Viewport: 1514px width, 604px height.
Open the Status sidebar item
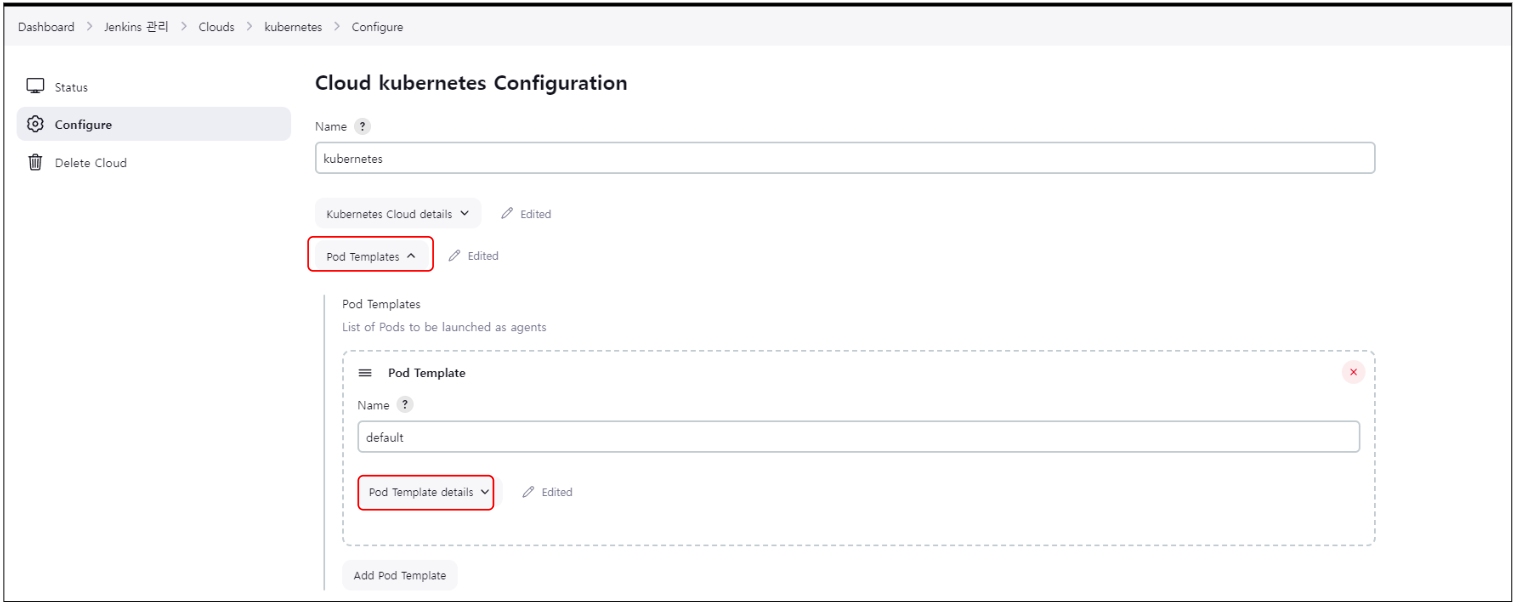[154, 87]
